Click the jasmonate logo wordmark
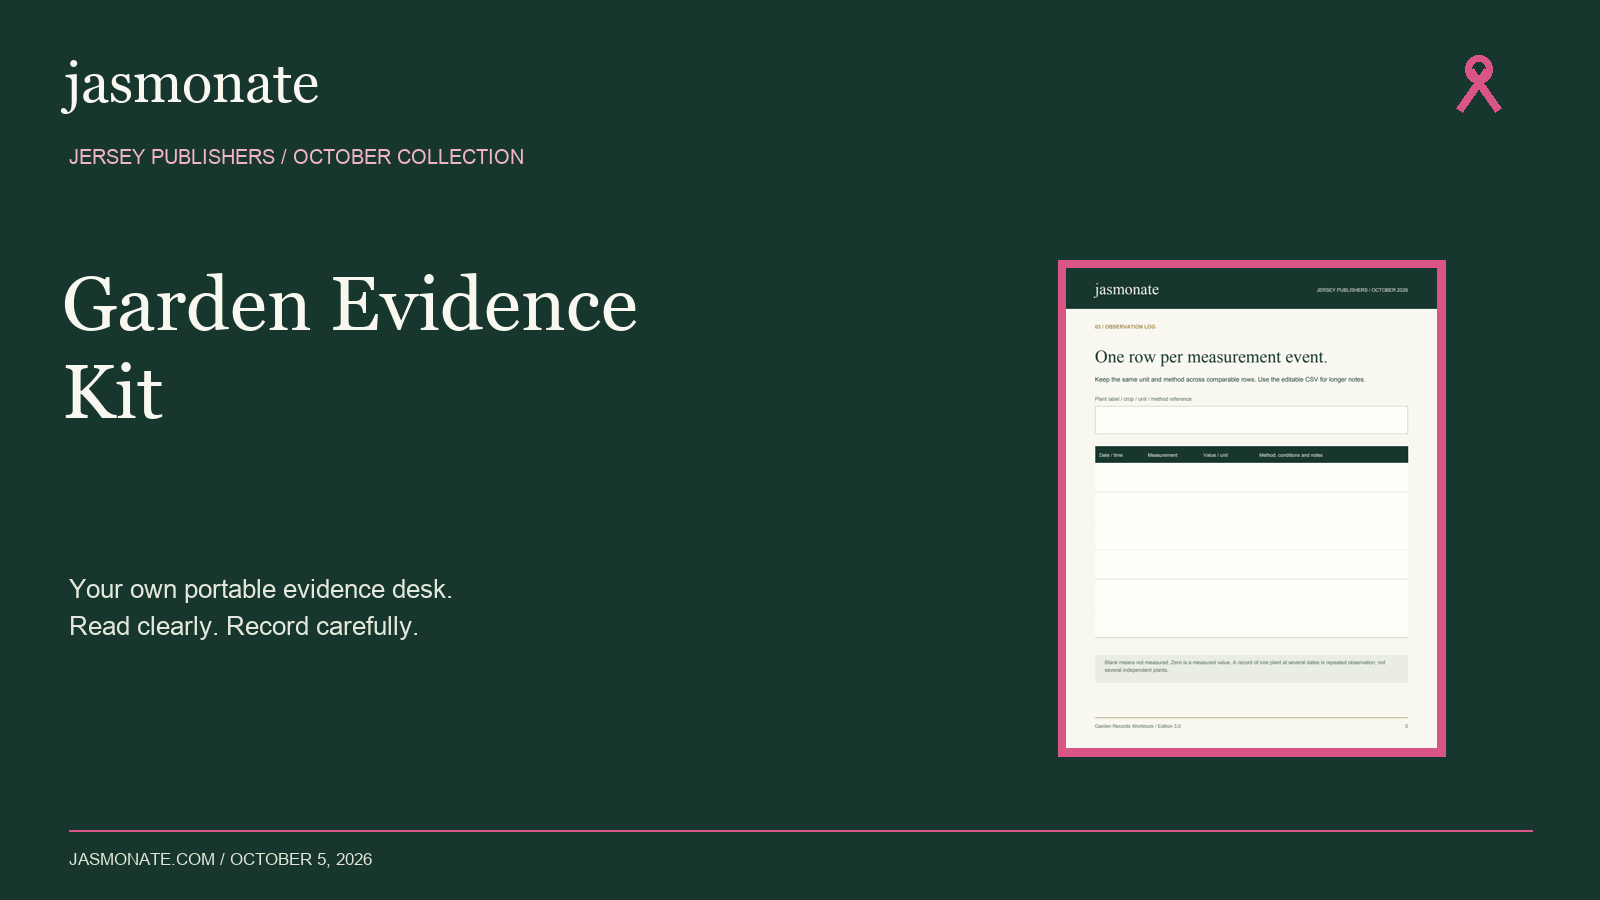 (x=191, y=85)
